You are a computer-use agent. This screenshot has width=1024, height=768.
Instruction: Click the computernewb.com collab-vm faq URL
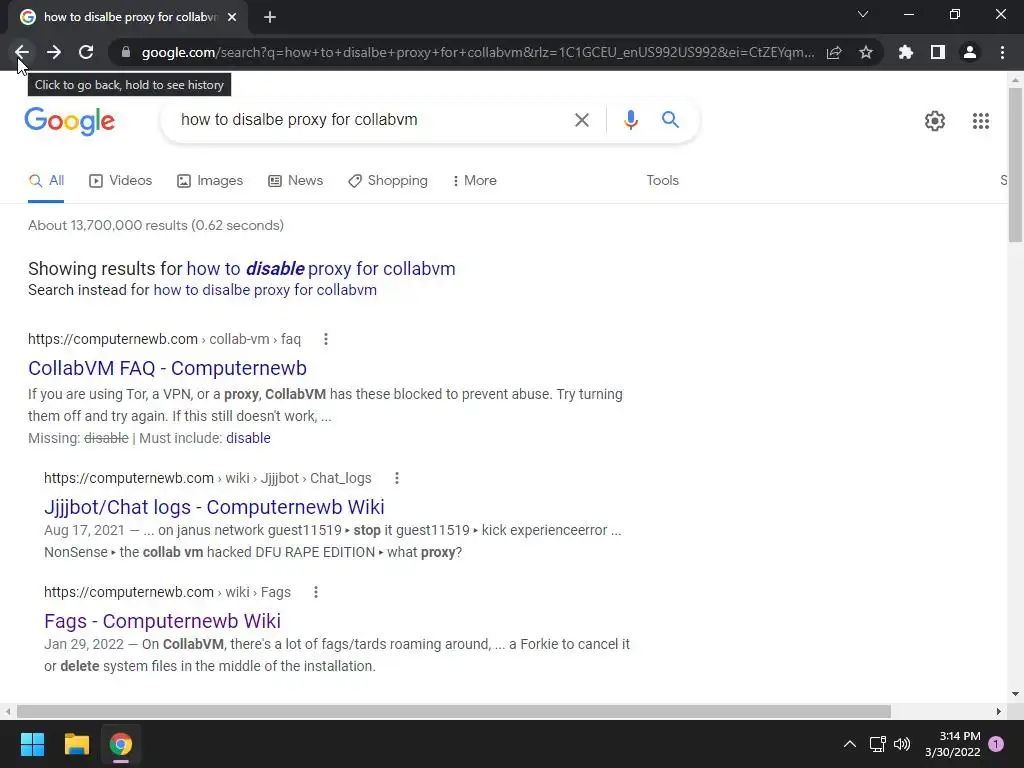click(165, 339)
